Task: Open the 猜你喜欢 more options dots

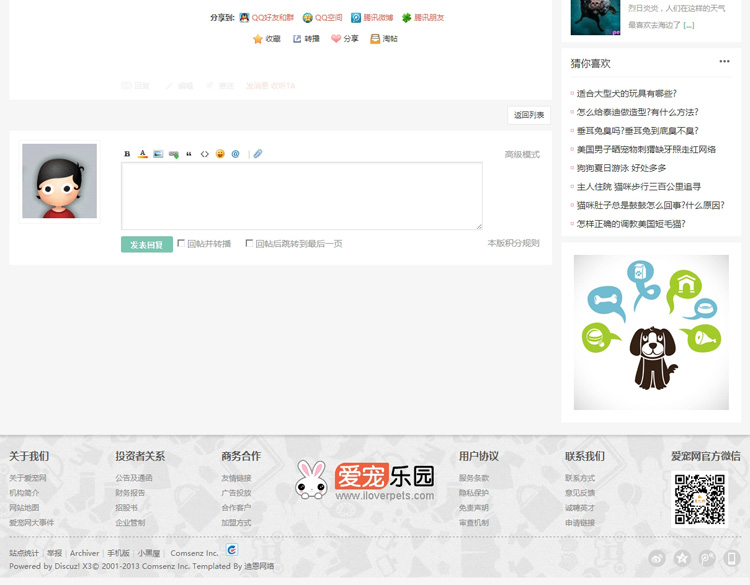Action: 724,61
